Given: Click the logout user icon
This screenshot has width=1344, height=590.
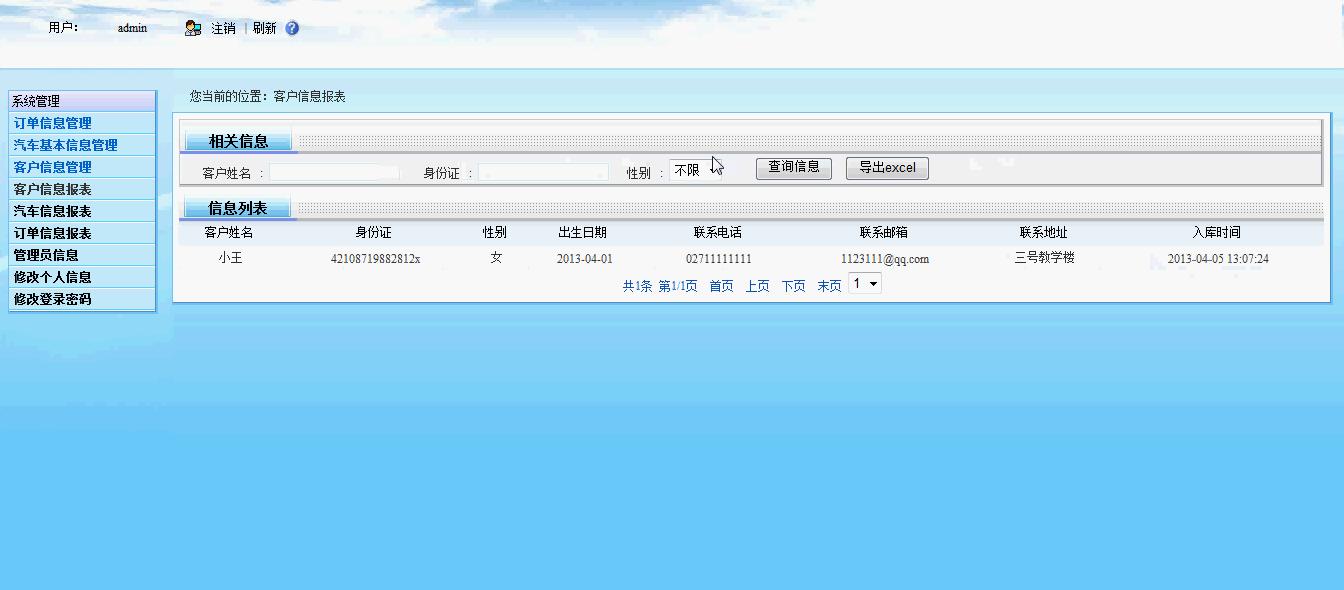Looking at the screenshot, I should click(193, 28).
